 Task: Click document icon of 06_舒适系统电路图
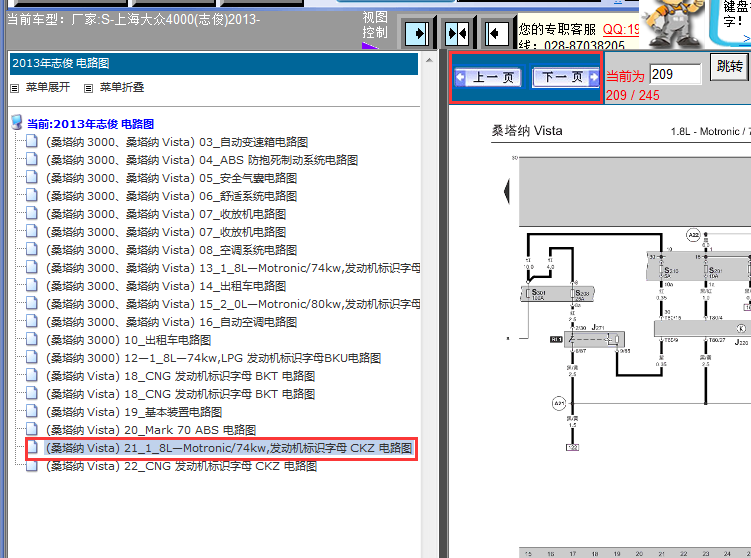pos(32,195)
